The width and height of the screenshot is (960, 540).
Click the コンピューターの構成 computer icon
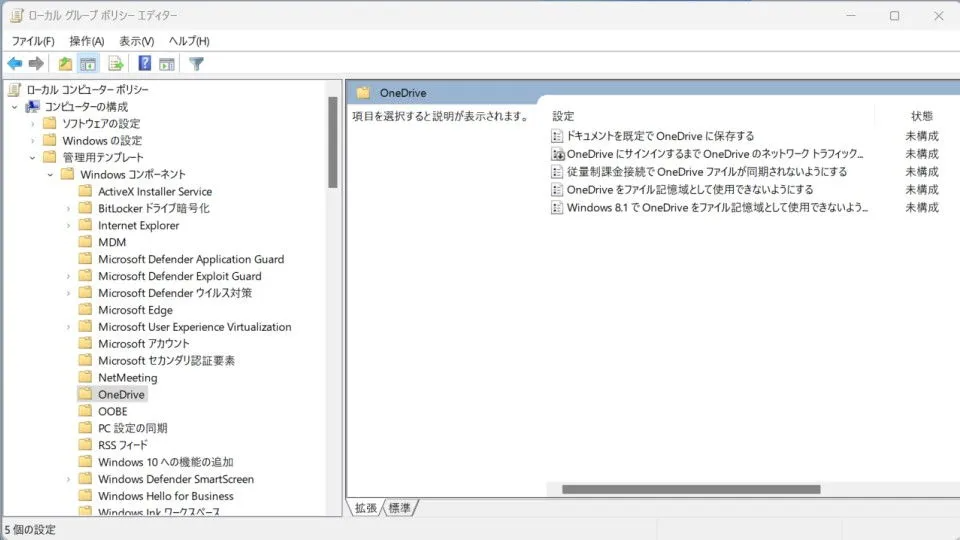click(32, 107)
